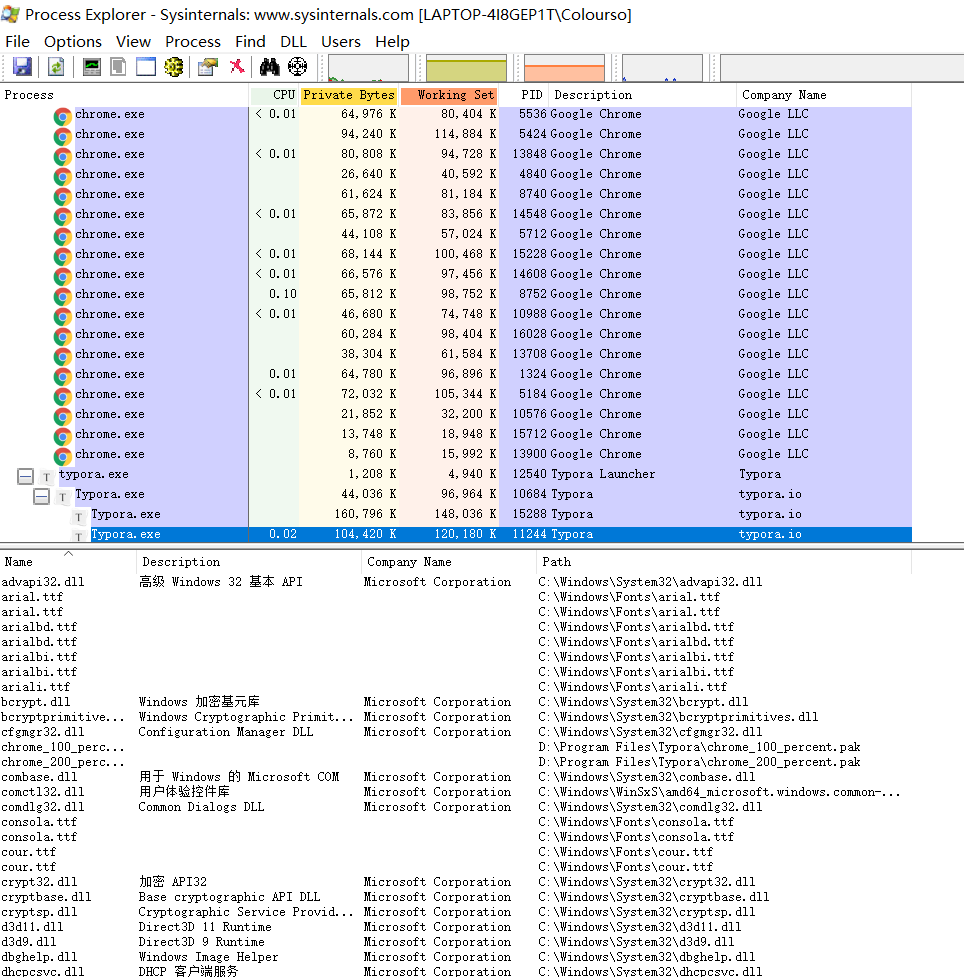Viewport: 964px width, 977px height.
Task: Click the red X Kill Process icon
Action: tap(237, 67)
